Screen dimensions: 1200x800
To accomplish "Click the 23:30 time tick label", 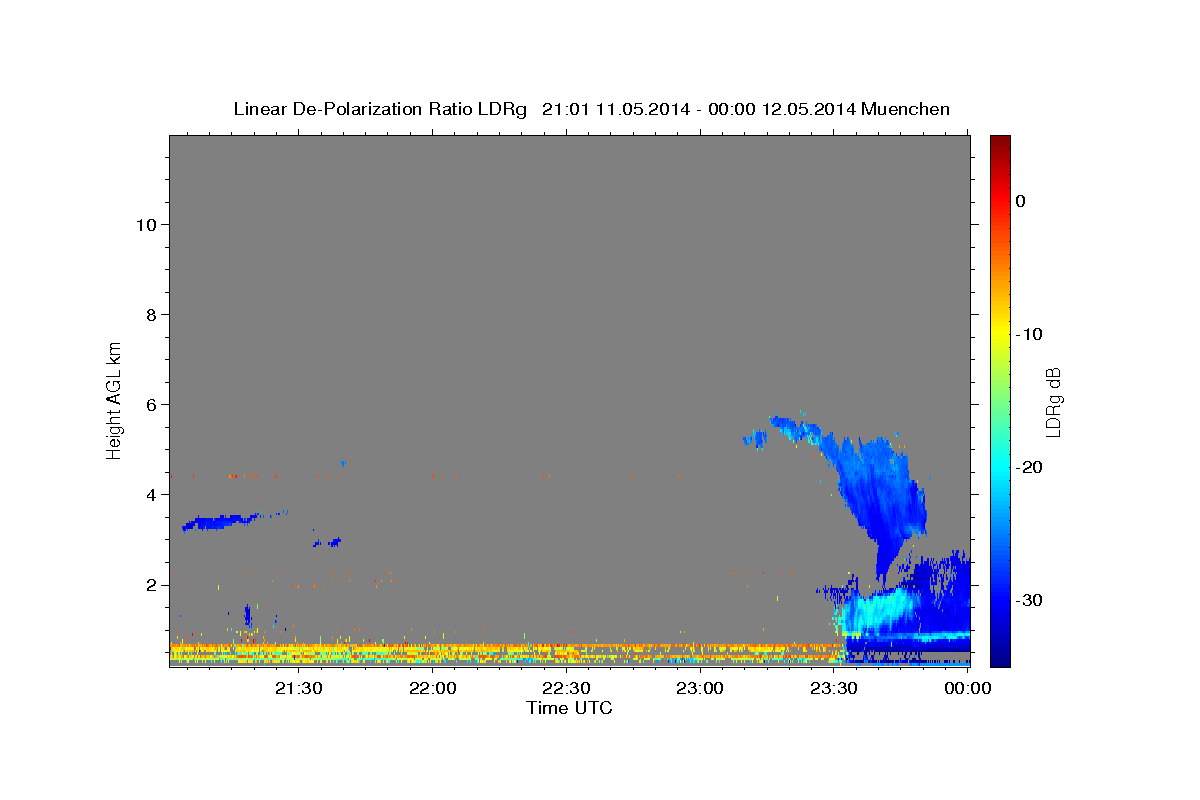I will [834, 688].
